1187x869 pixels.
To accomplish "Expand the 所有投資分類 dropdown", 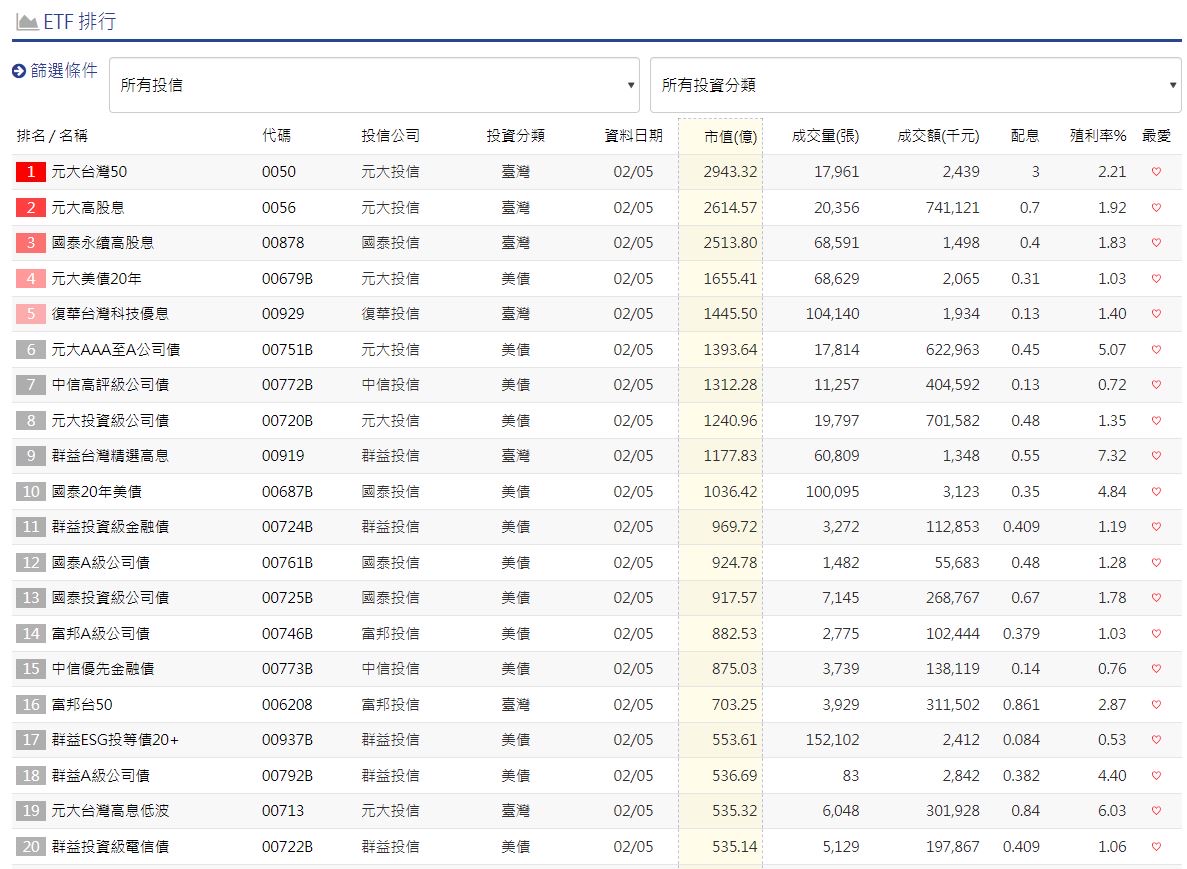I will (x=915, y=85).
